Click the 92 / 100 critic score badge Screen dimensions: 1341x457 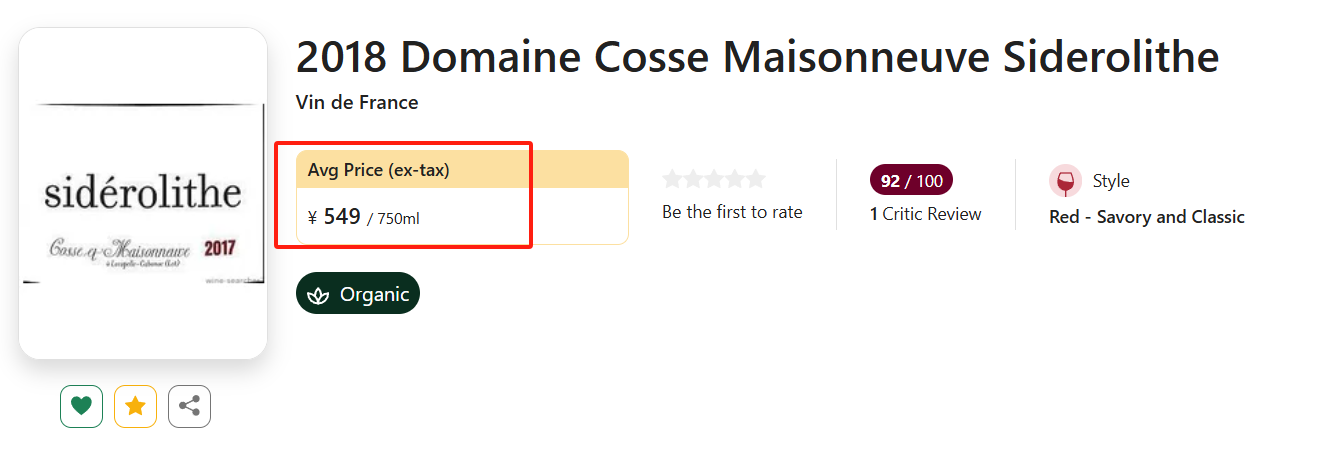(x=911, y=181)
